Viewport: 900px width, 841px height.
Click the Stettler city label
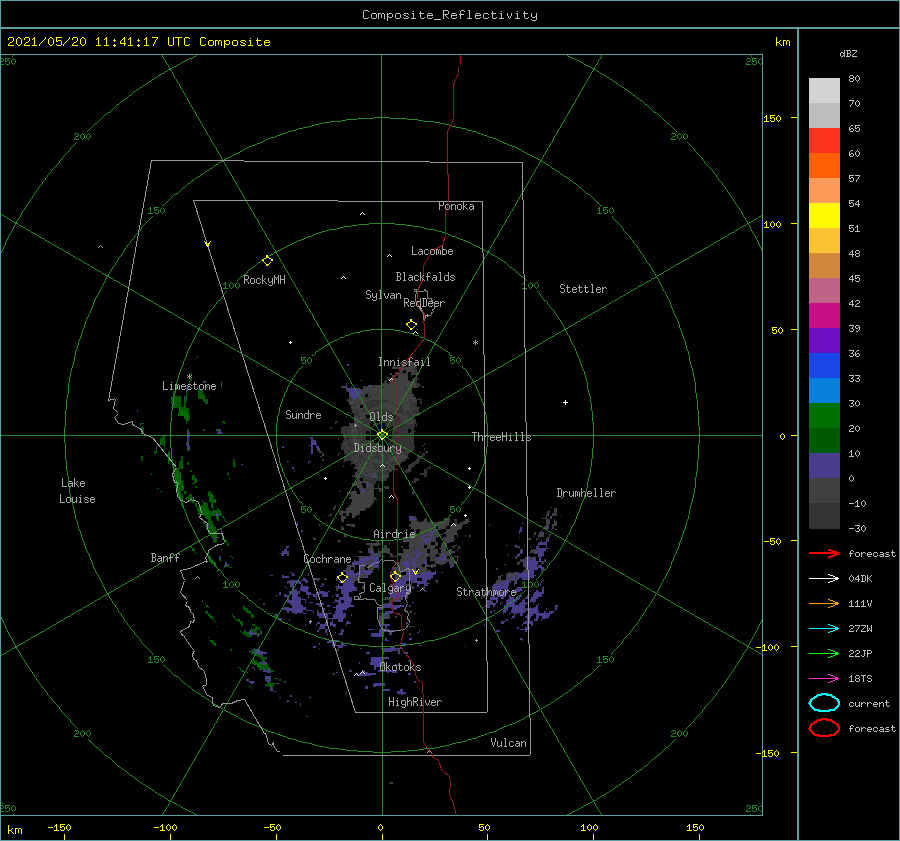tap(583, 289)
